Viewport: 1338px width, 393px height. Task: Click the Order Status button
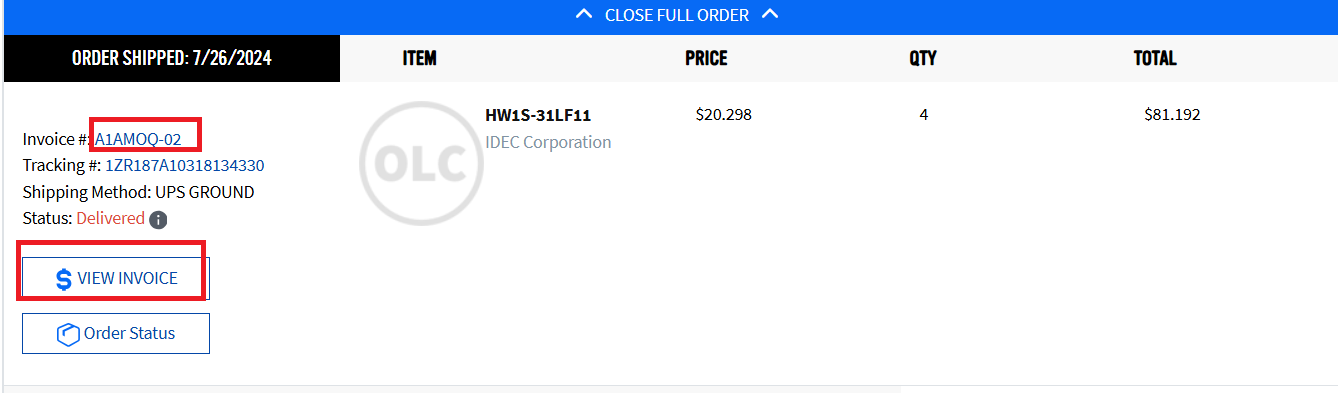click(x=116, y=333)
